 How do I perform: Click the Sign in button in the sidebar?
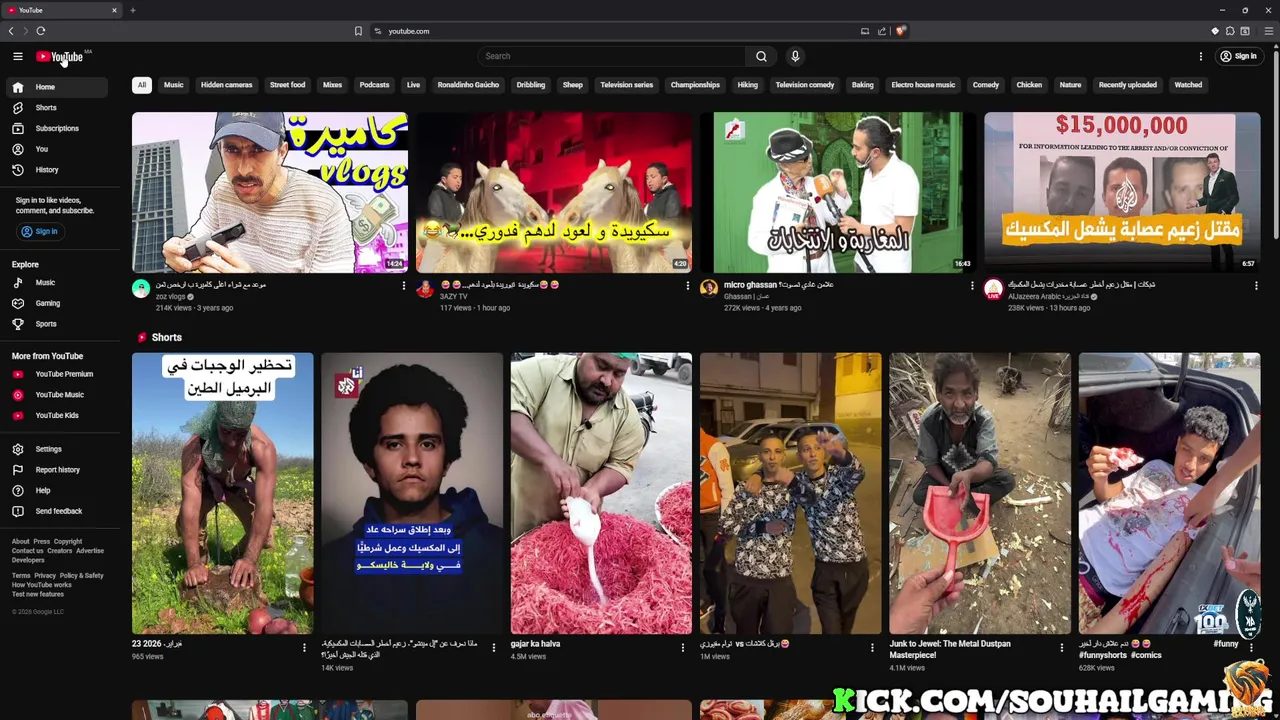click(40, 231)
